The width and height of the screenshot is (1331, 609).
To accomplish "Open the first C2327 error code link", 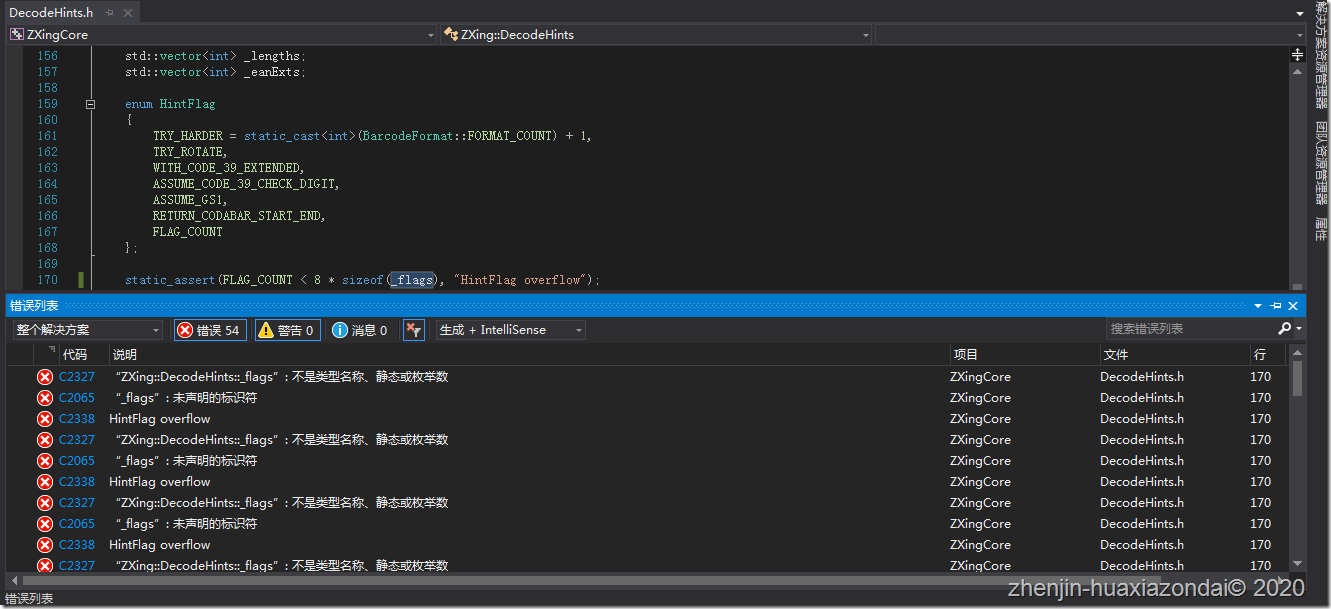I will click(x=77, y=377).
